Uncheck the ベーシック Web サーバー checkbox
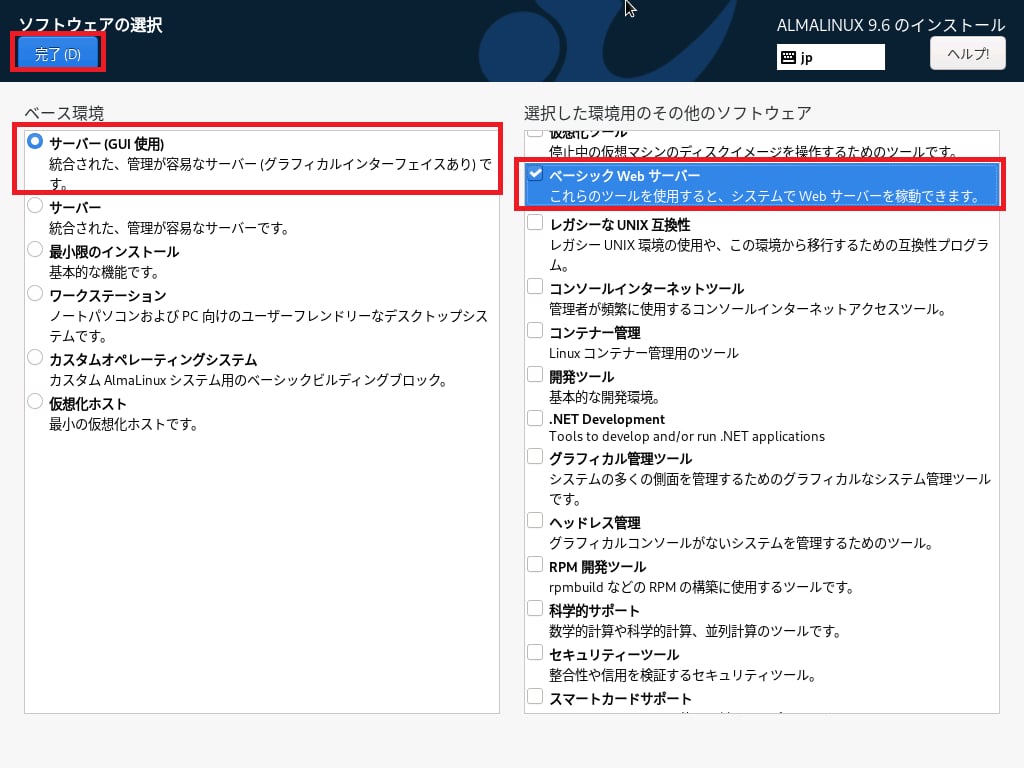The height and width of the screenshot is (768, 1024). tap(536, 174)
